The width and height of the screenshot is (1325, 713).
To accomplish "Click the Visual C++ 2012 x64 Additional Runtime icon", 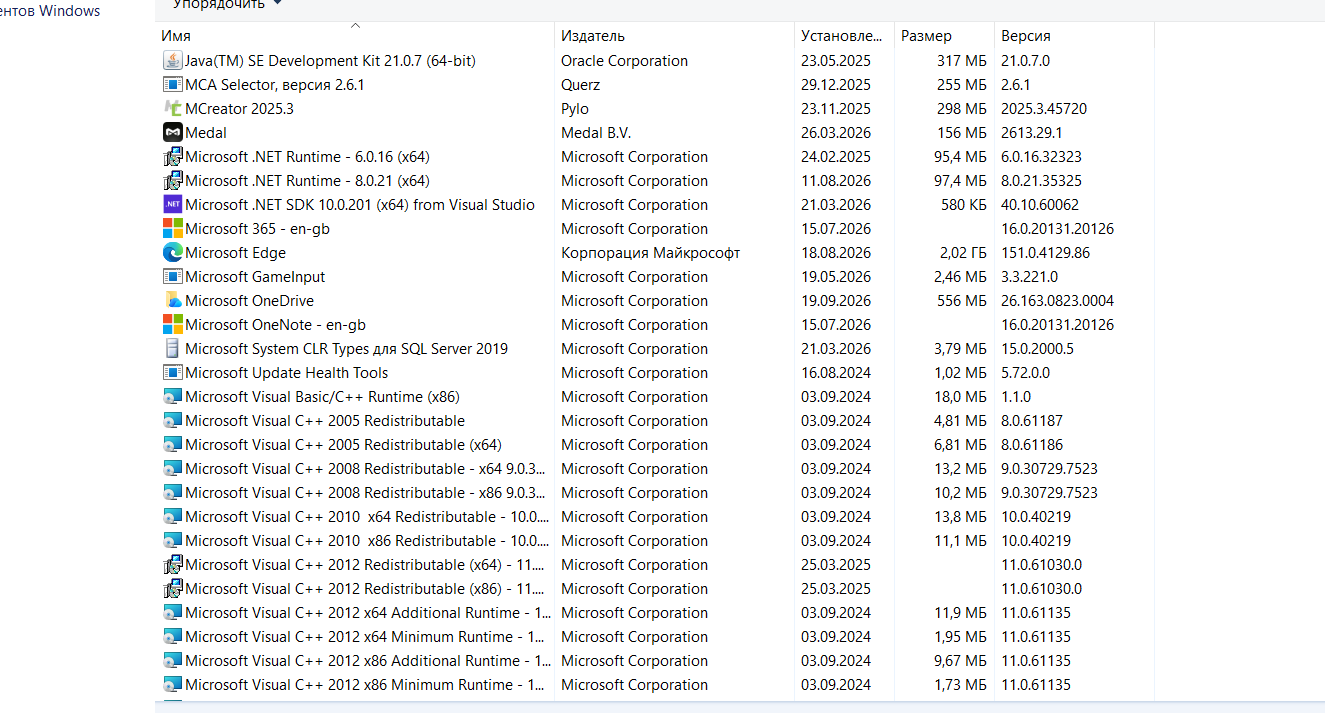I will point(172,613).
